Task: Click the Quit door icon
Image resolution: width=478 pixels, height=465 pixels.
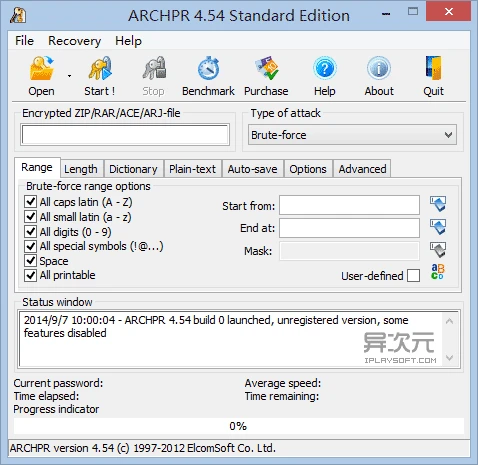Action: [433, 68]
